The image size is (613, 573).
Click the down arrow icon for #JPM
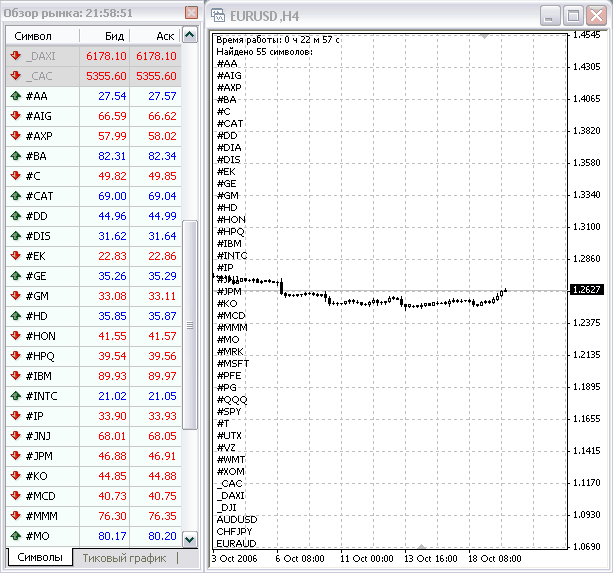point(16,456)
